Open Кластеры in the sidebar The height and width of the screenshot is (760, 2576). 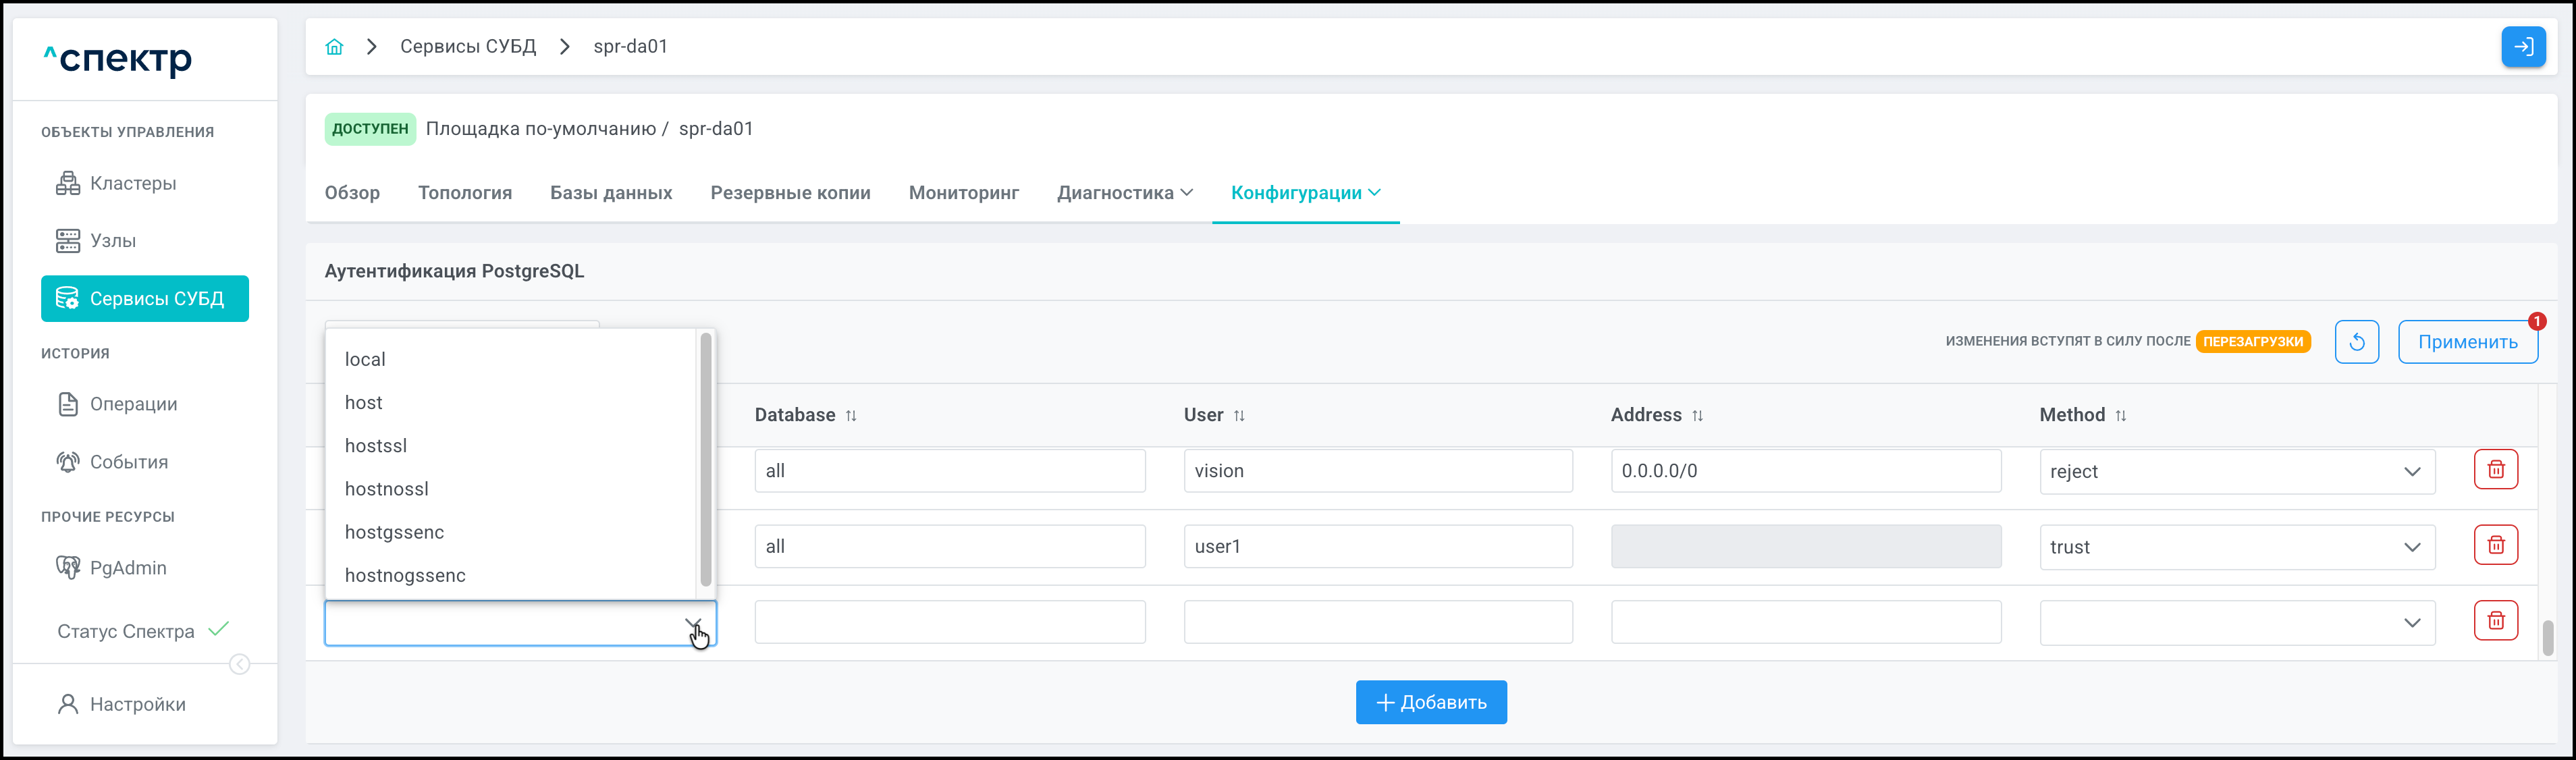[x=132, y=183]
